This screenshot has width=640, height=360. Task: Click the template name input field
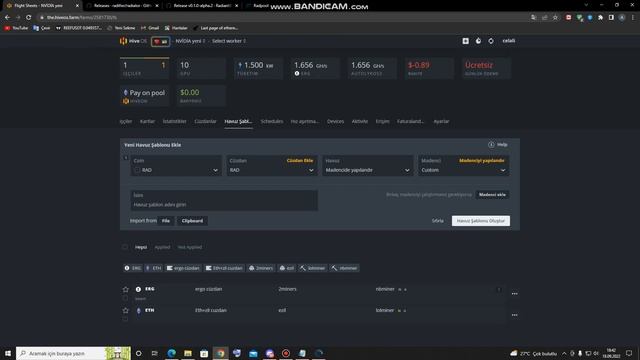coord(224,200)
